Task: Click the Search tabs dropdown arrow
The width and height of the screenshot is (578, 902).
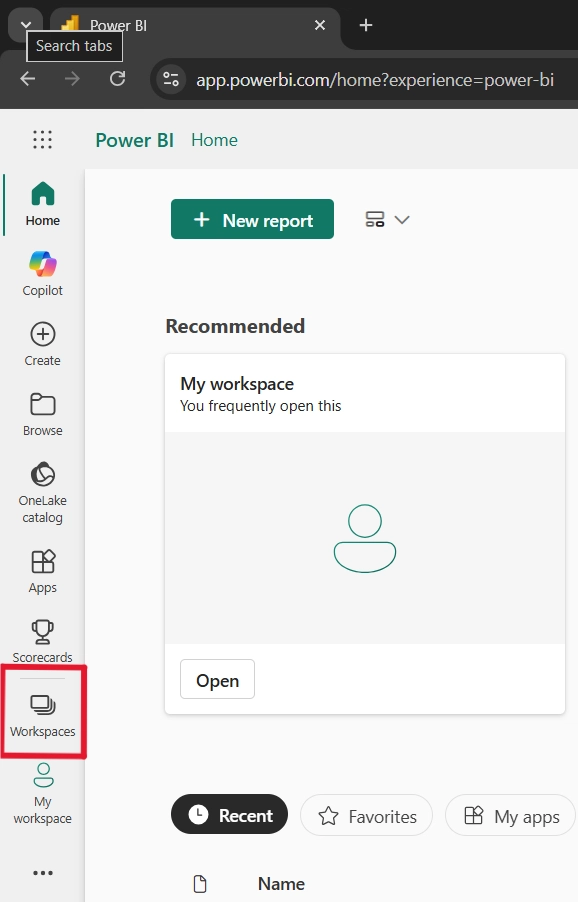Action: coord(25,25)
